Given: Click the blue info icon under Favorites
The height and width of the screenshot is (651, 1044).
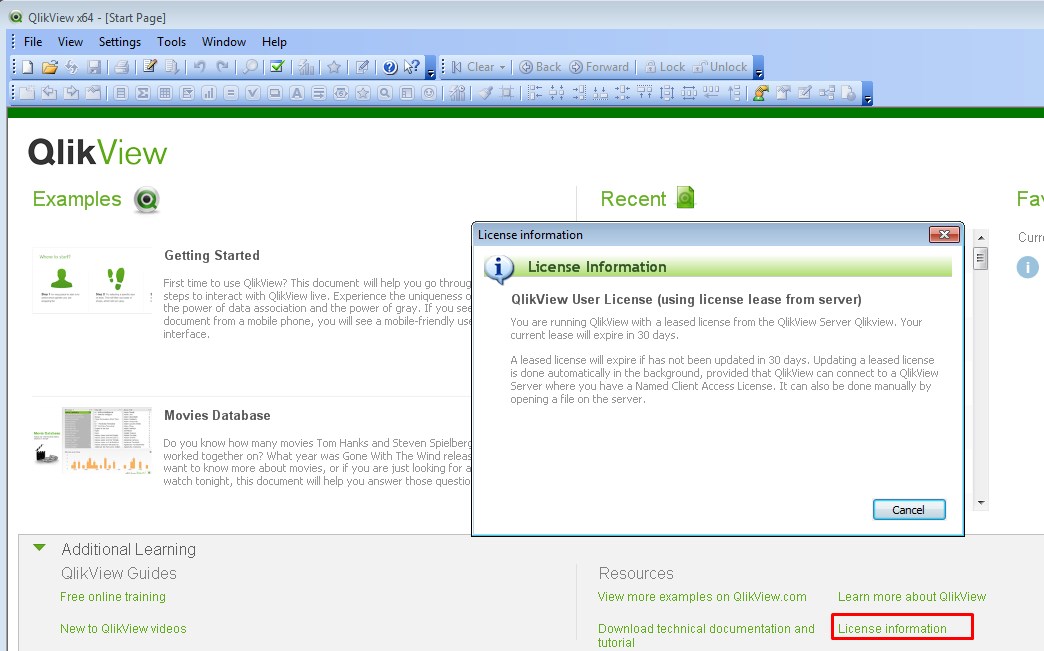Looking at the screenshot, I should click(1027, 267).
